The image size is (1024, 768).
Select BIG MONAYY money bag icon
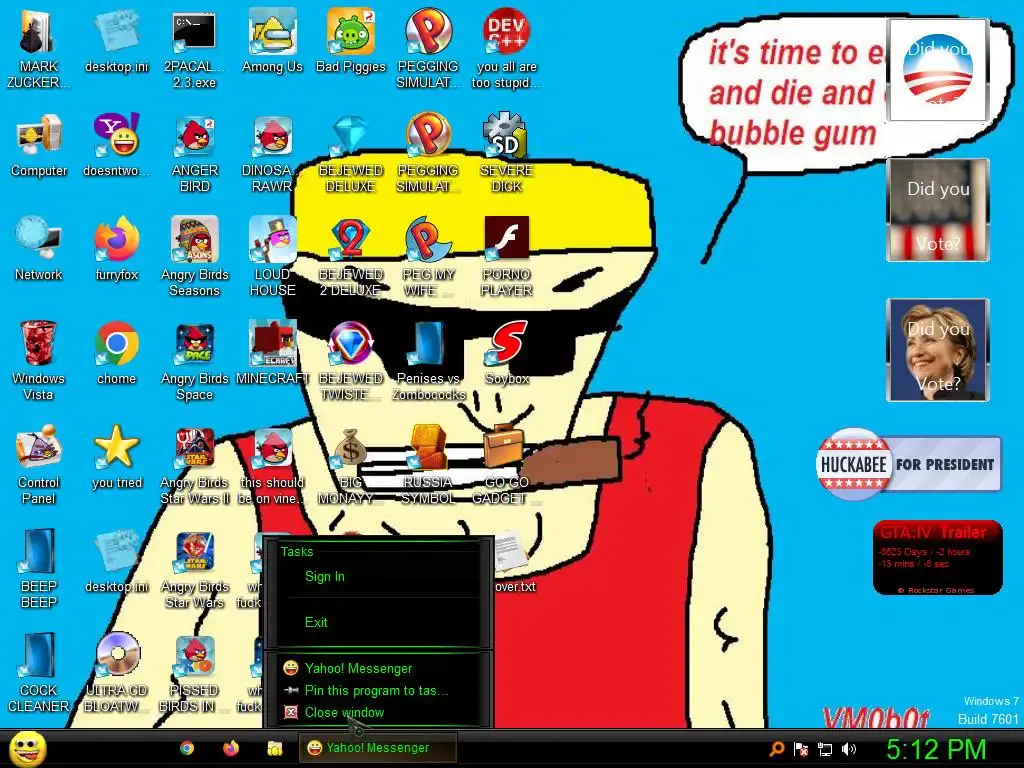pyautogui.click(x=351, y=464)
